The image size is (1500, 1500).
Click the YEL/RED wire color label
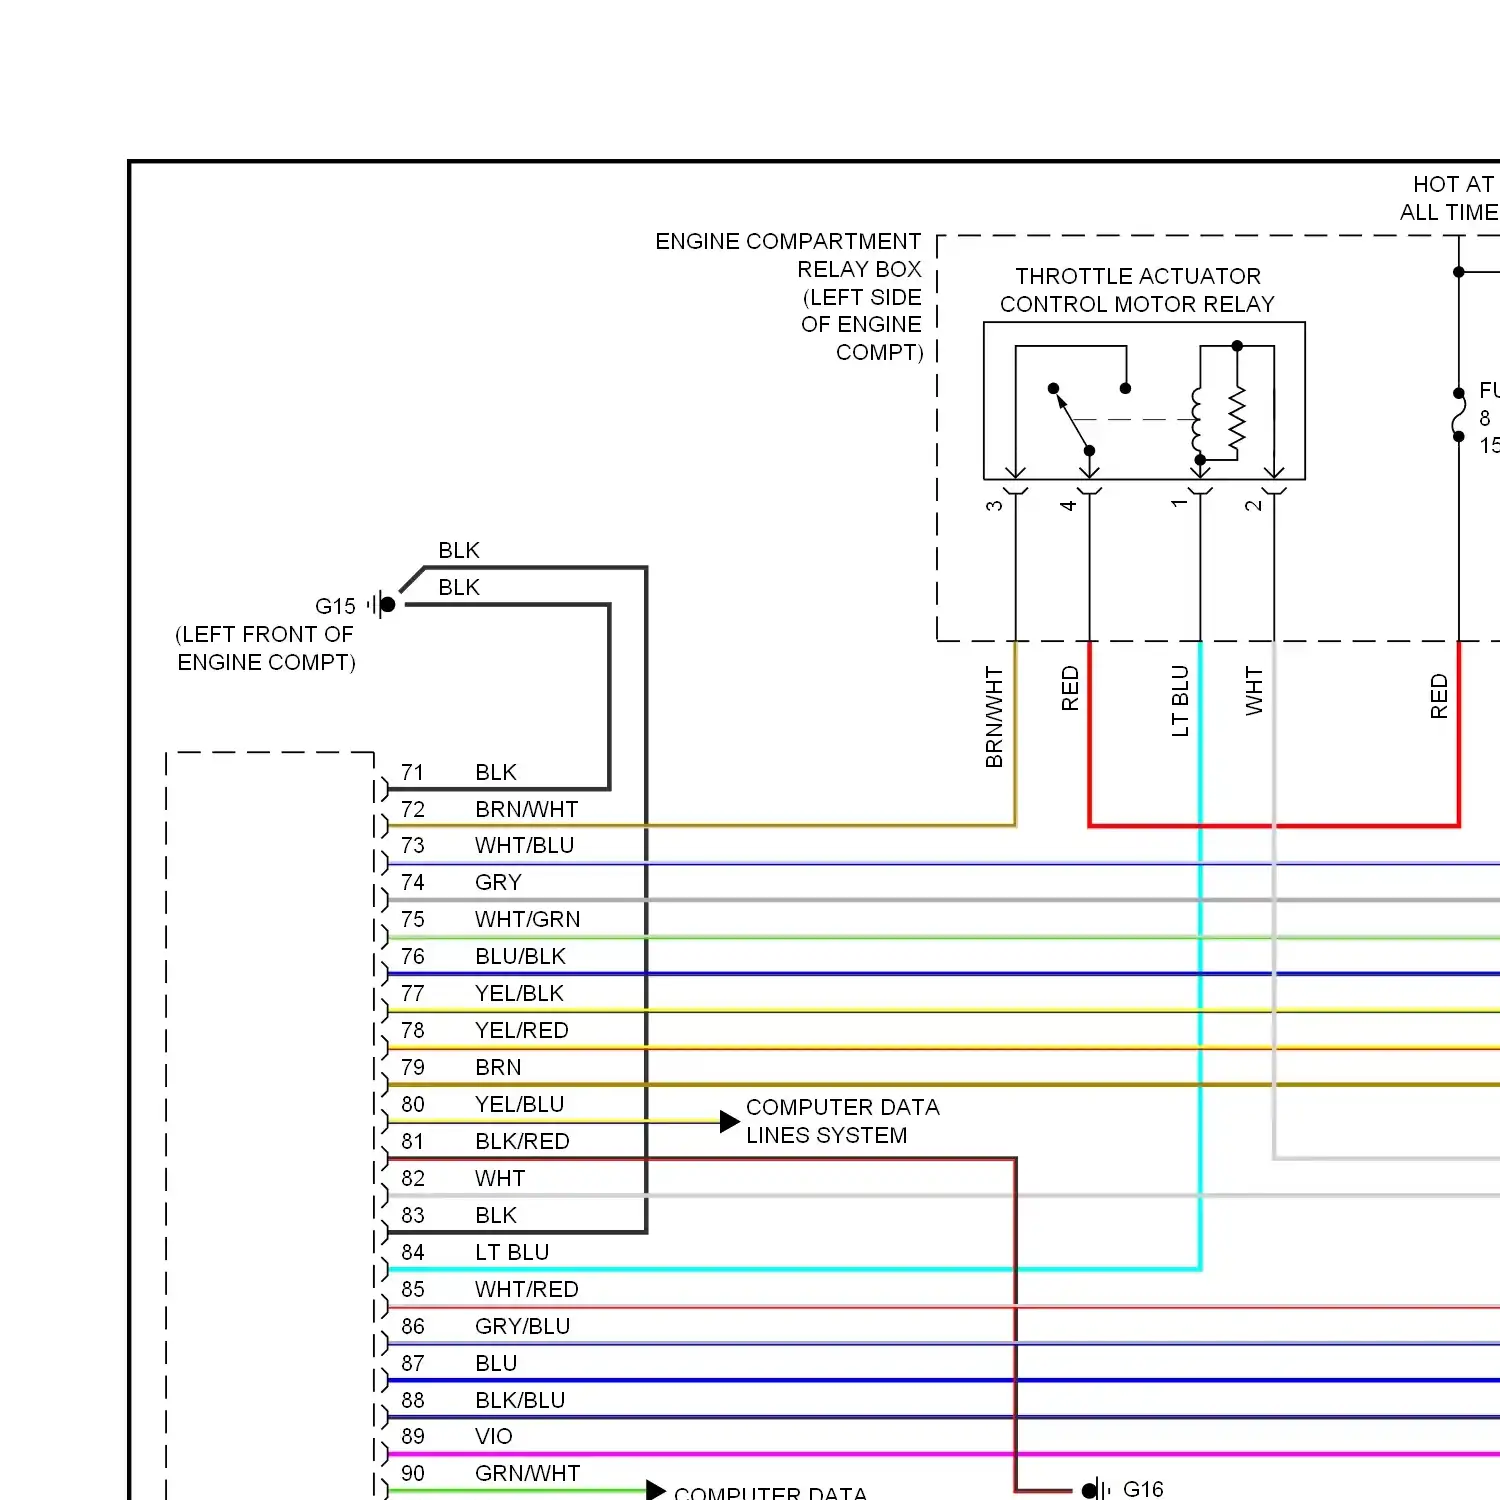522,1030
